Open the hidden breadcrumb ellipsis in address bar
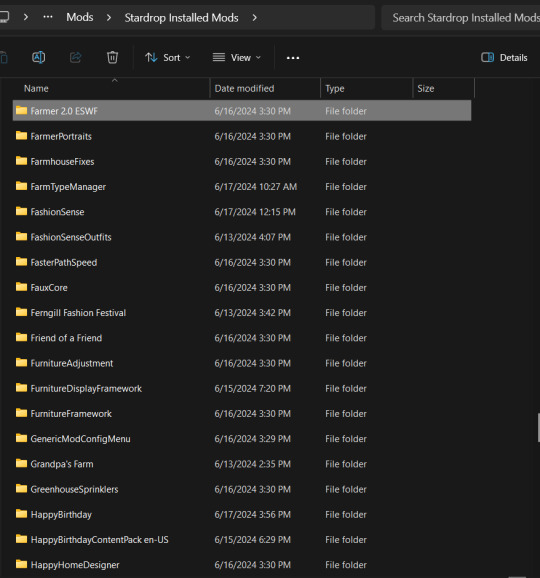Viewport: 540px width, 578px height. (x=48, y=17)
